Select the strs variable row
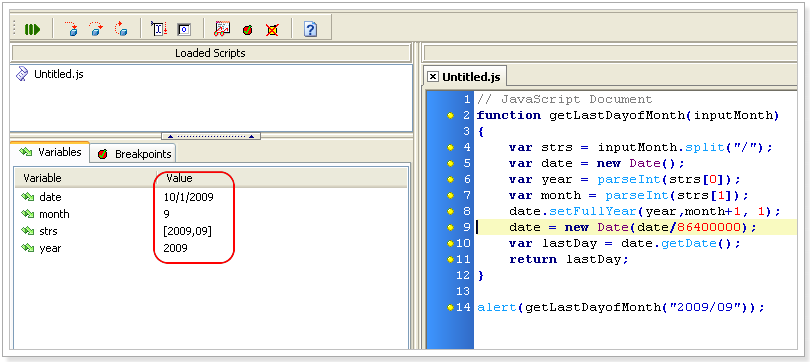The width and height of the screenshot is (812, 364). point(211,231)
